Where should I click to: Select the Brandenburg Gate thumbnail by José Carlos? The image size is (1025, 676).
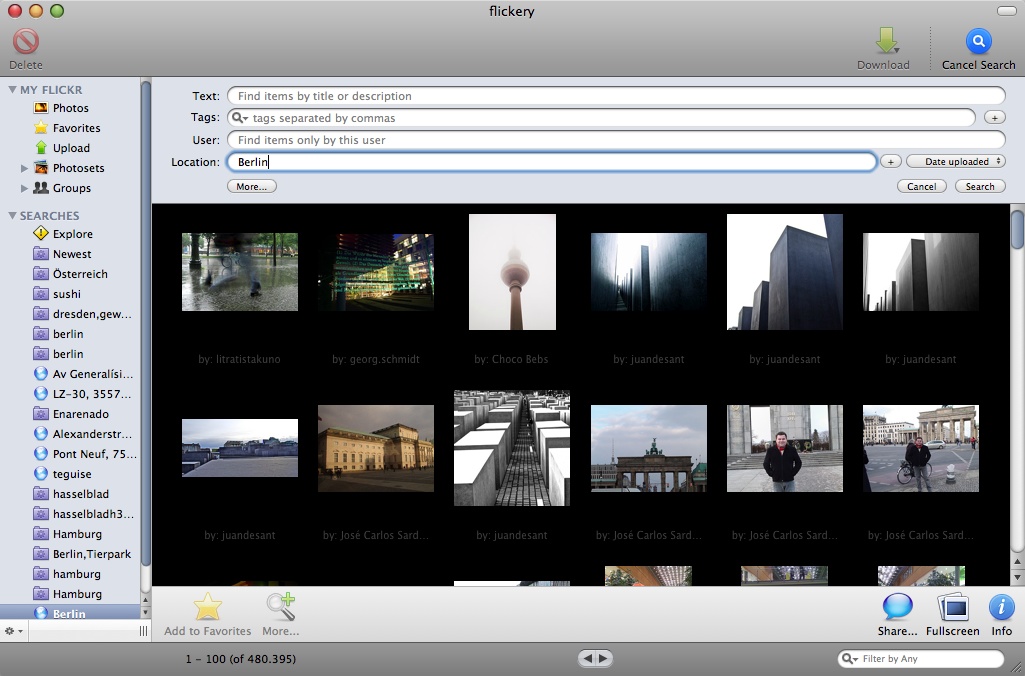[648, 447]
